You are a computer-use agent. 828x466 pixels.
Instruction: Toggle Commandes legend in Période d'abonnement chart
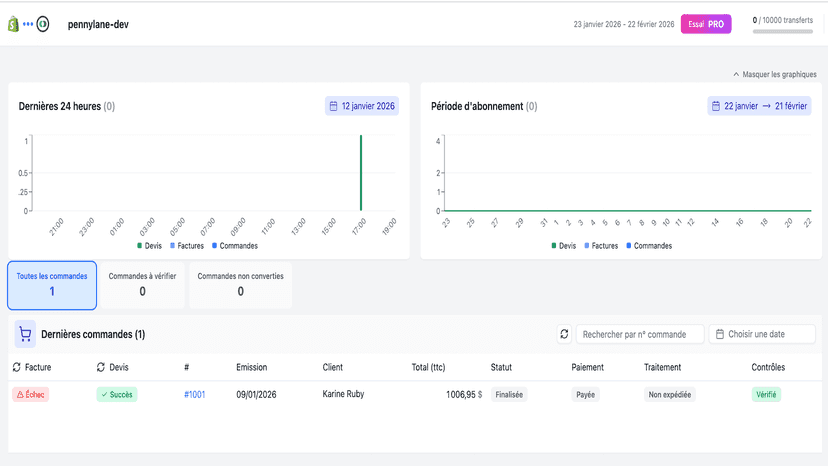(649, 246)
